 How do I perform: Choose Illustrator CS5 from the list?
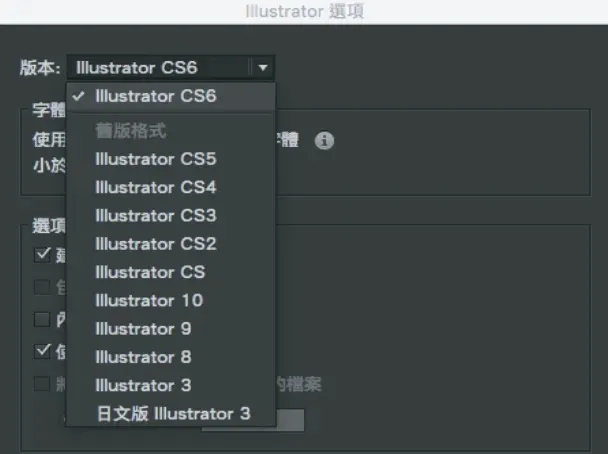pos(155,159)
